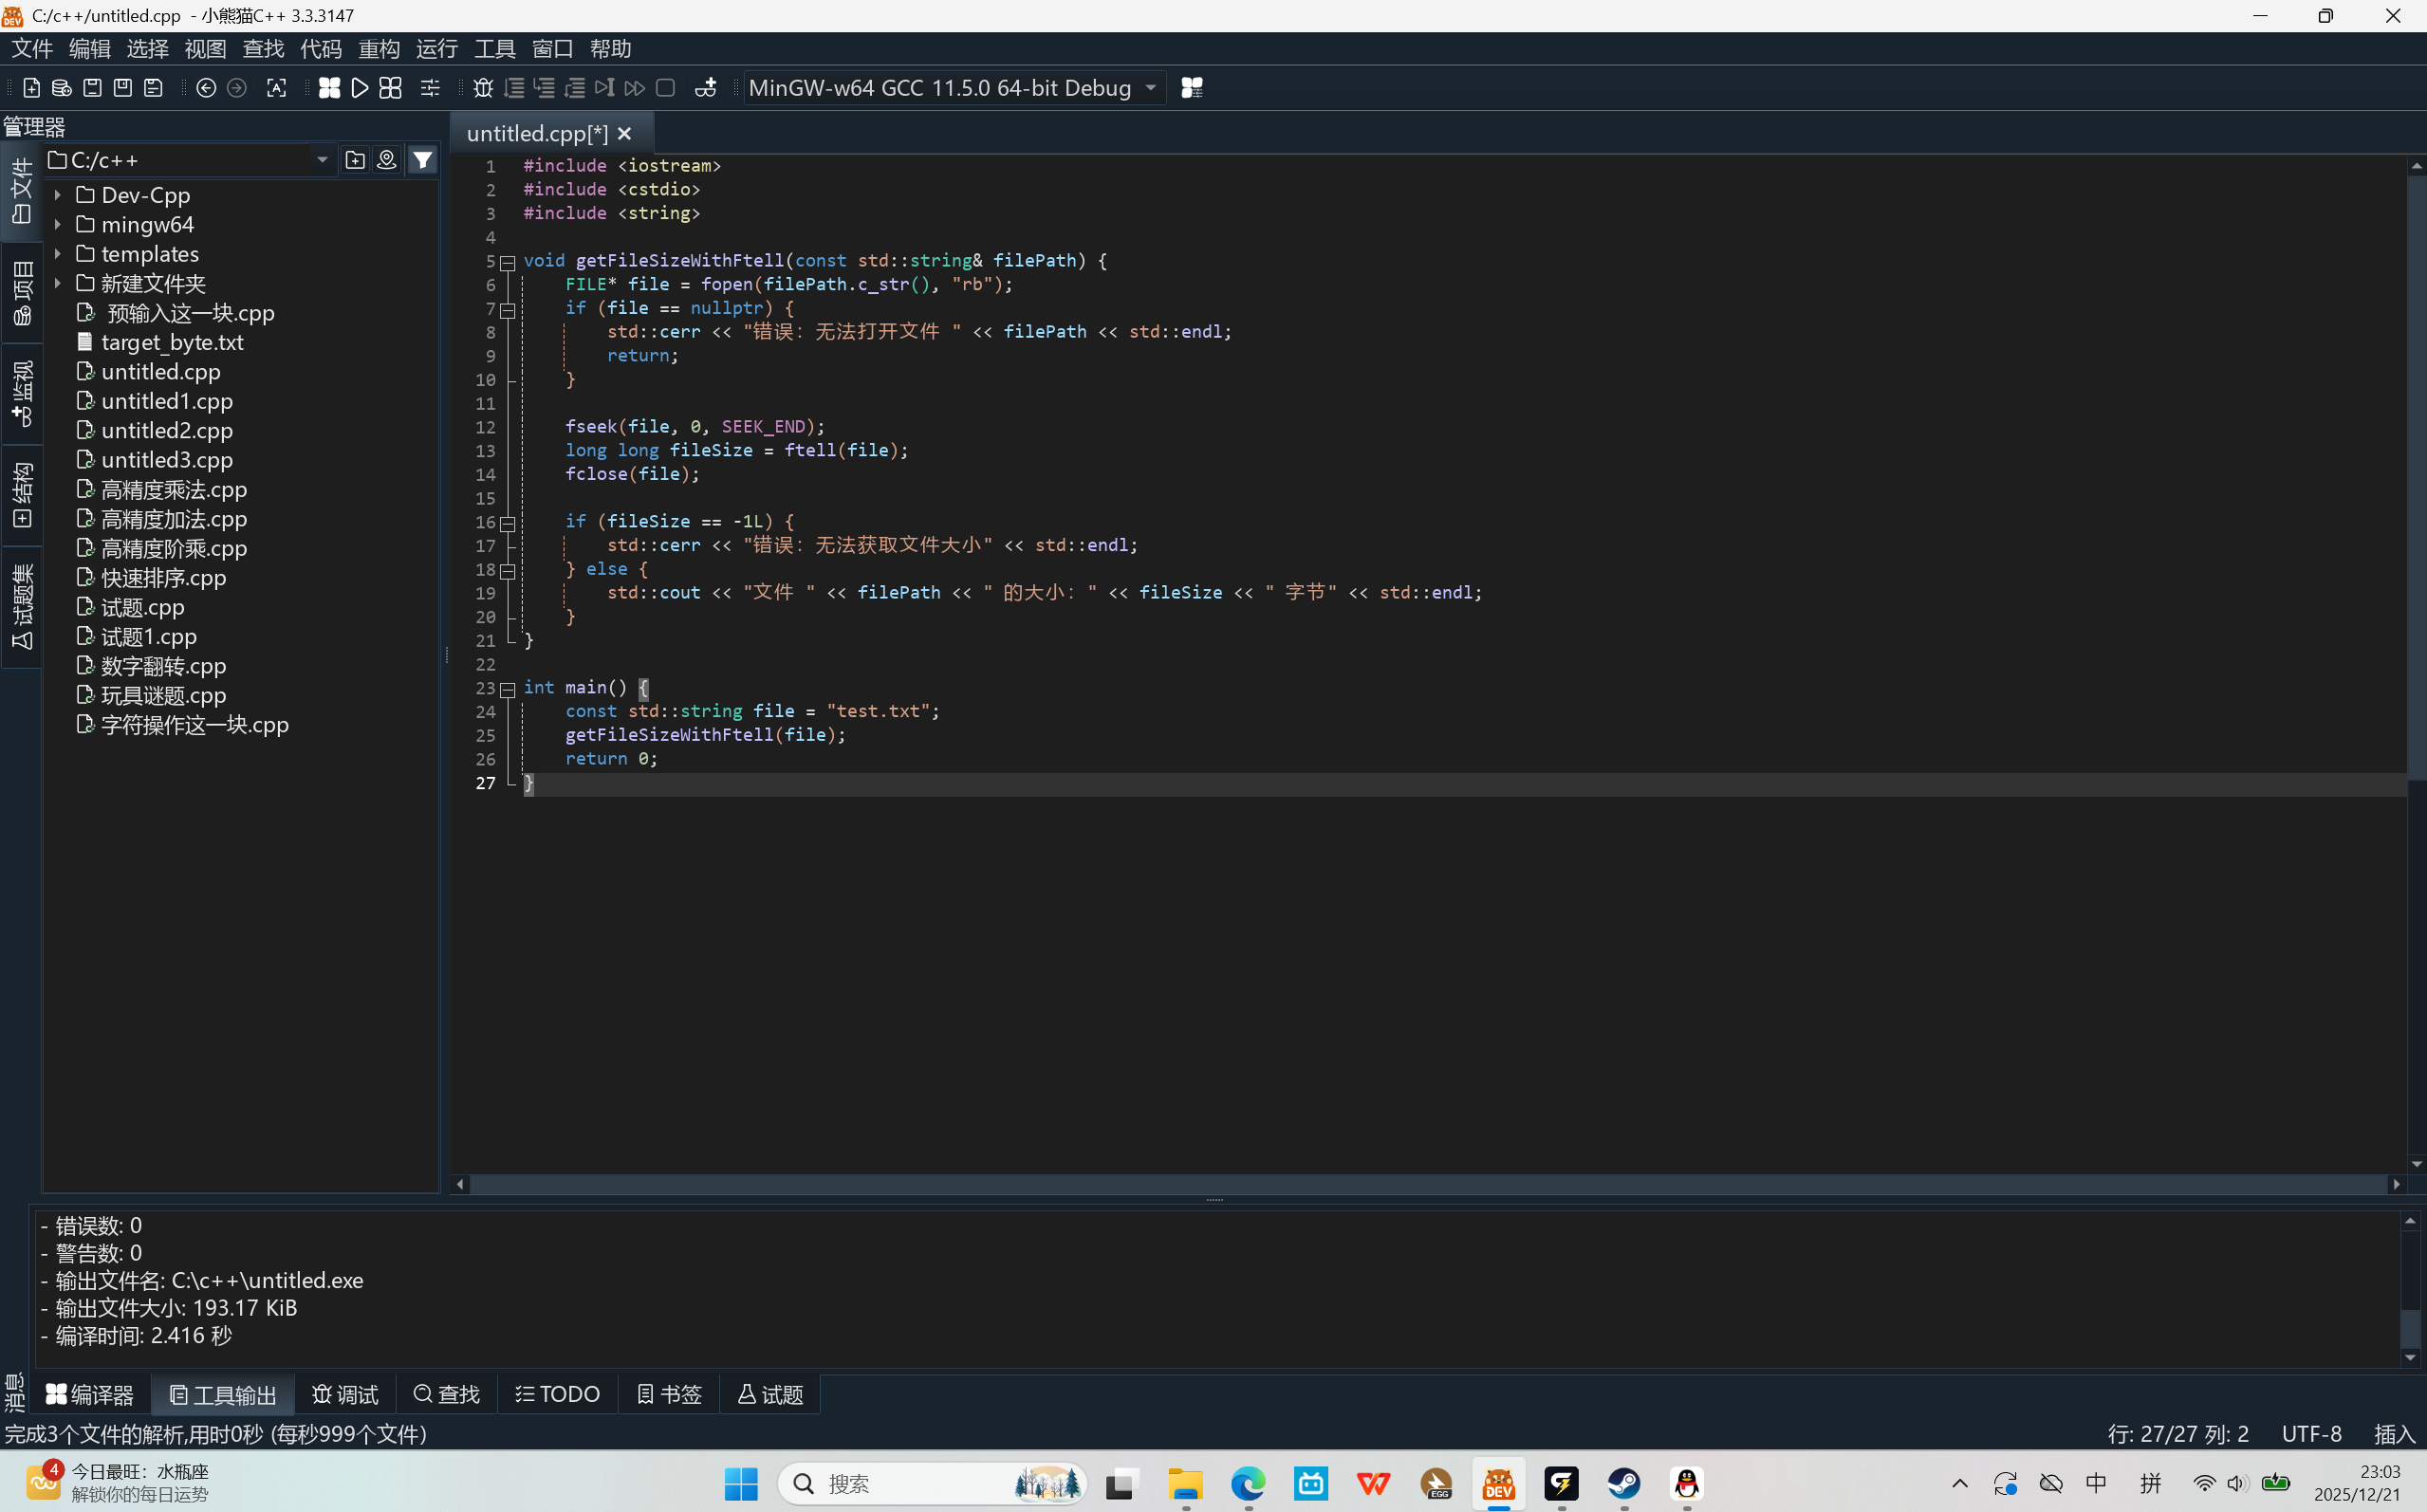Click the New File toolbar icon

tap(31, 88)
